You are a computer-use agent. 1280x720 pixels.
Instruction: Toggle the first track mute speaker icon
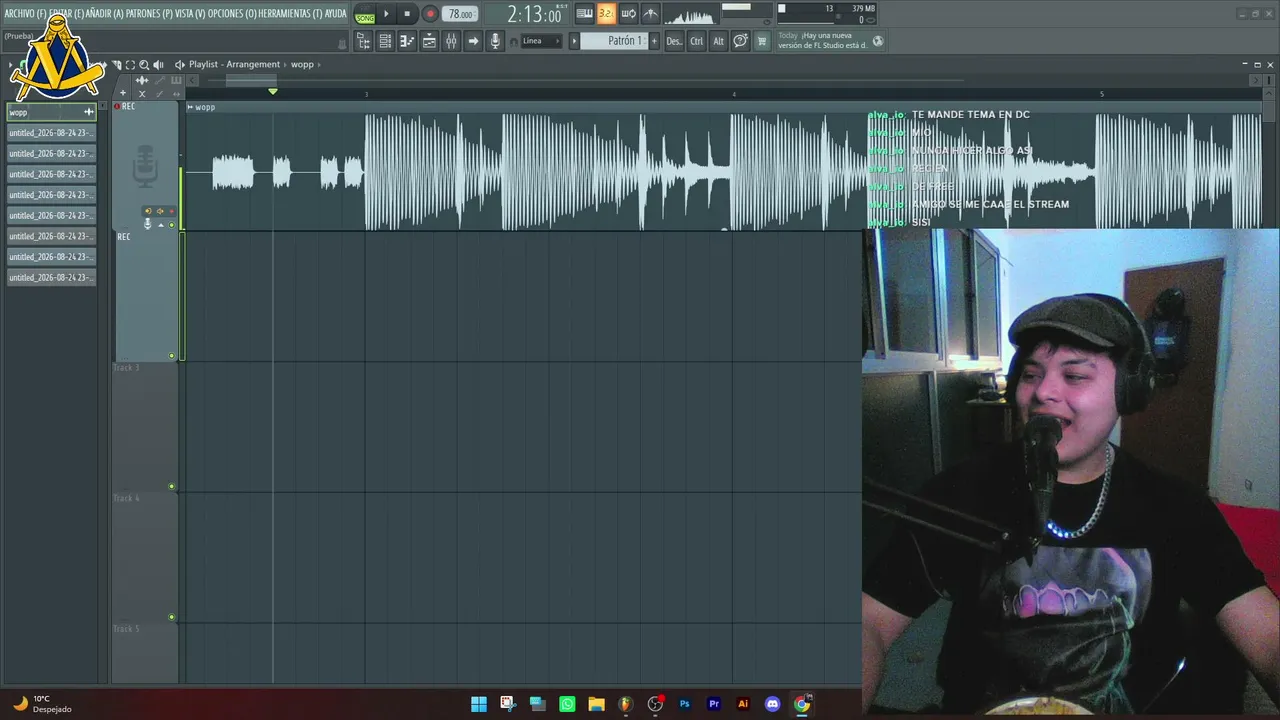(159, 211)
